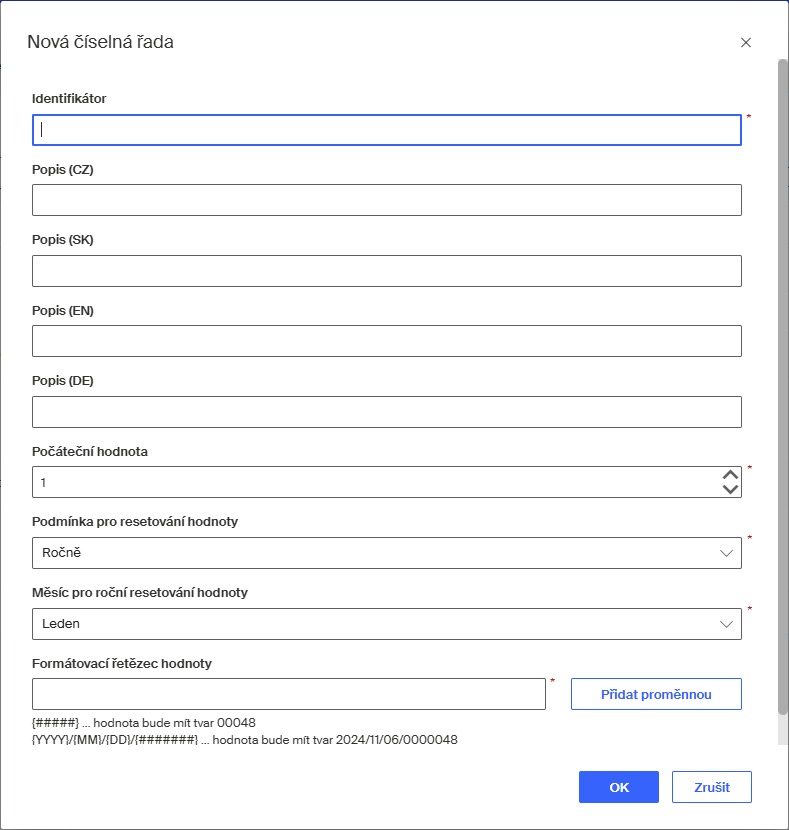
Task: Confirm the dialog with OK
Action: (x=618, y=787)
